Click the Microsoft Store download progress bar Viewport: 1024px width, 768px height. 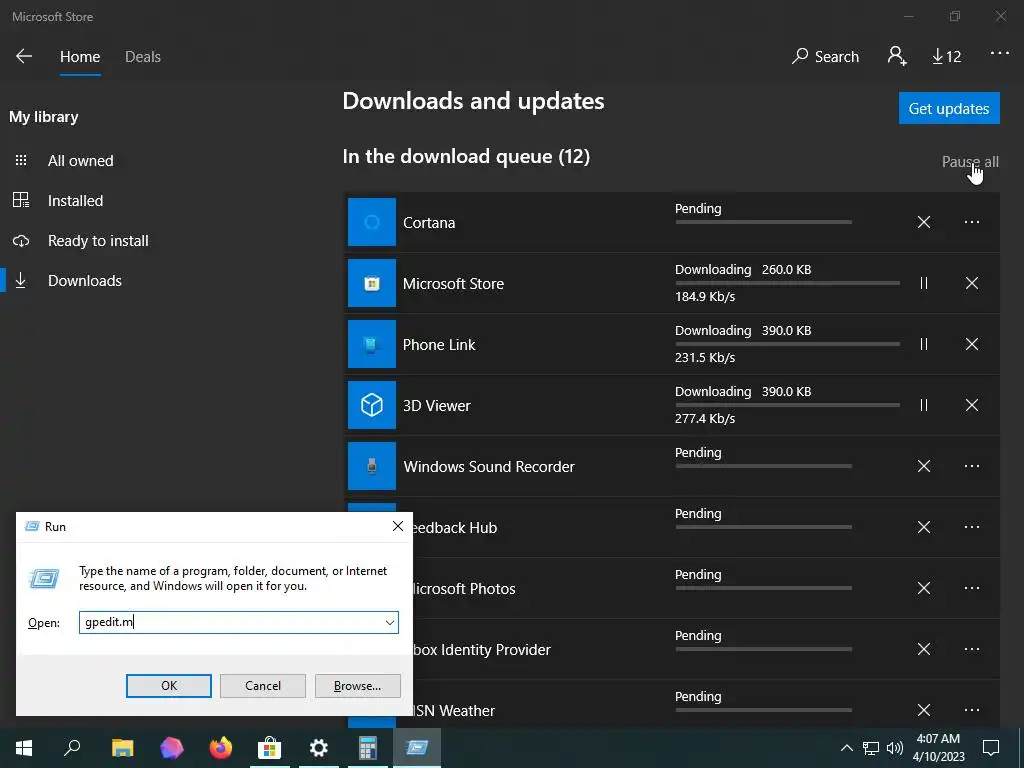click(x=788, y=283)
